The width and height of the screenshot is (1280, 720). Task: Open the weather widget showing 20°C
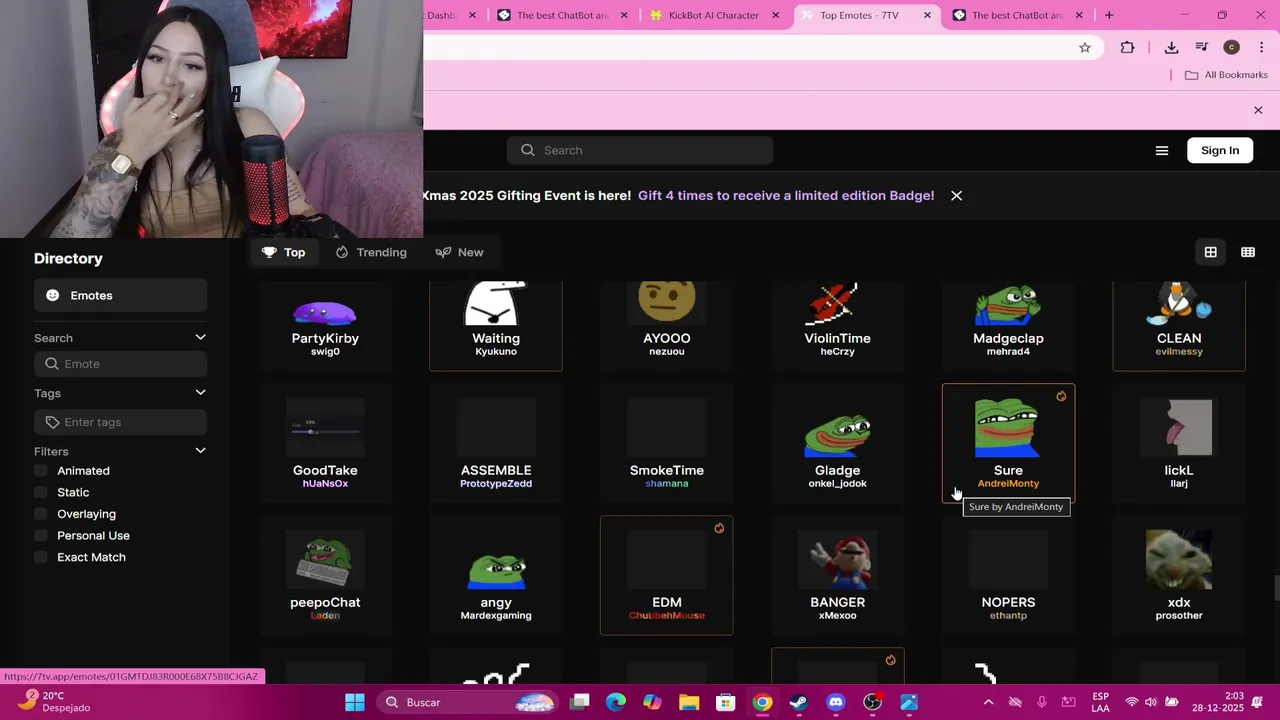coord(56,701)
